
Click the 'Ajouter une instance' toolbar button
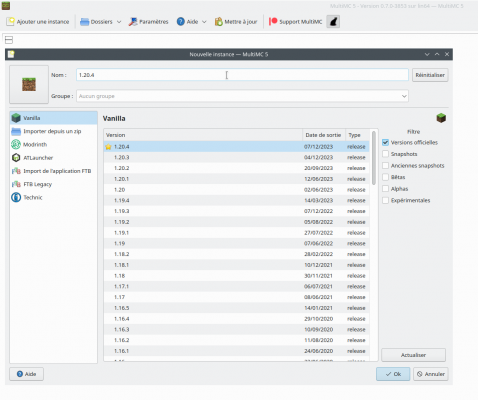click(38, 22)
